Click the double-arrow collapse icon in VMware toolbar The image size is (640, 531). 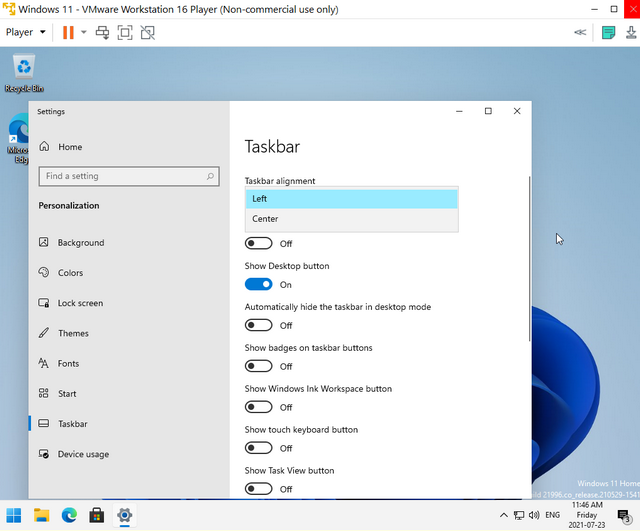pyautogui.click(x=580, y=32)
